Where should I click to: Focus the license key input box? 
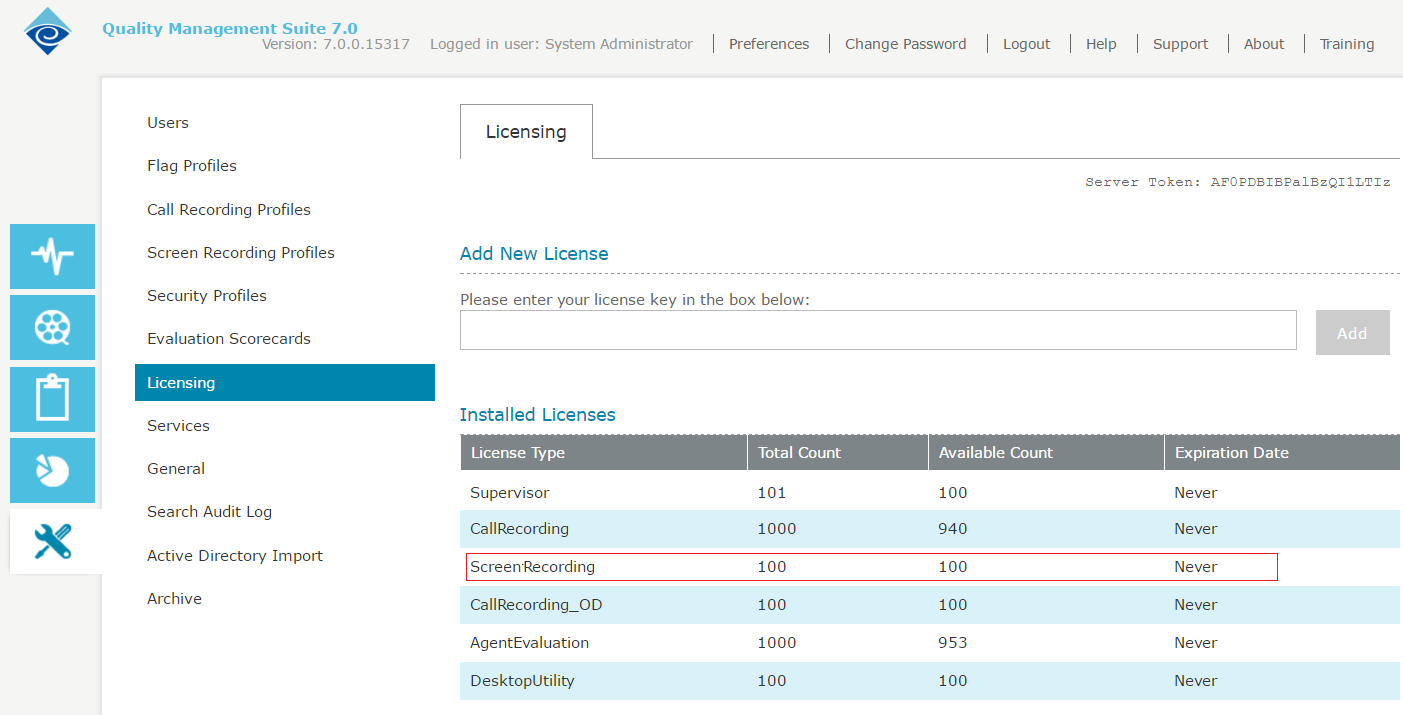coord(878,330)
